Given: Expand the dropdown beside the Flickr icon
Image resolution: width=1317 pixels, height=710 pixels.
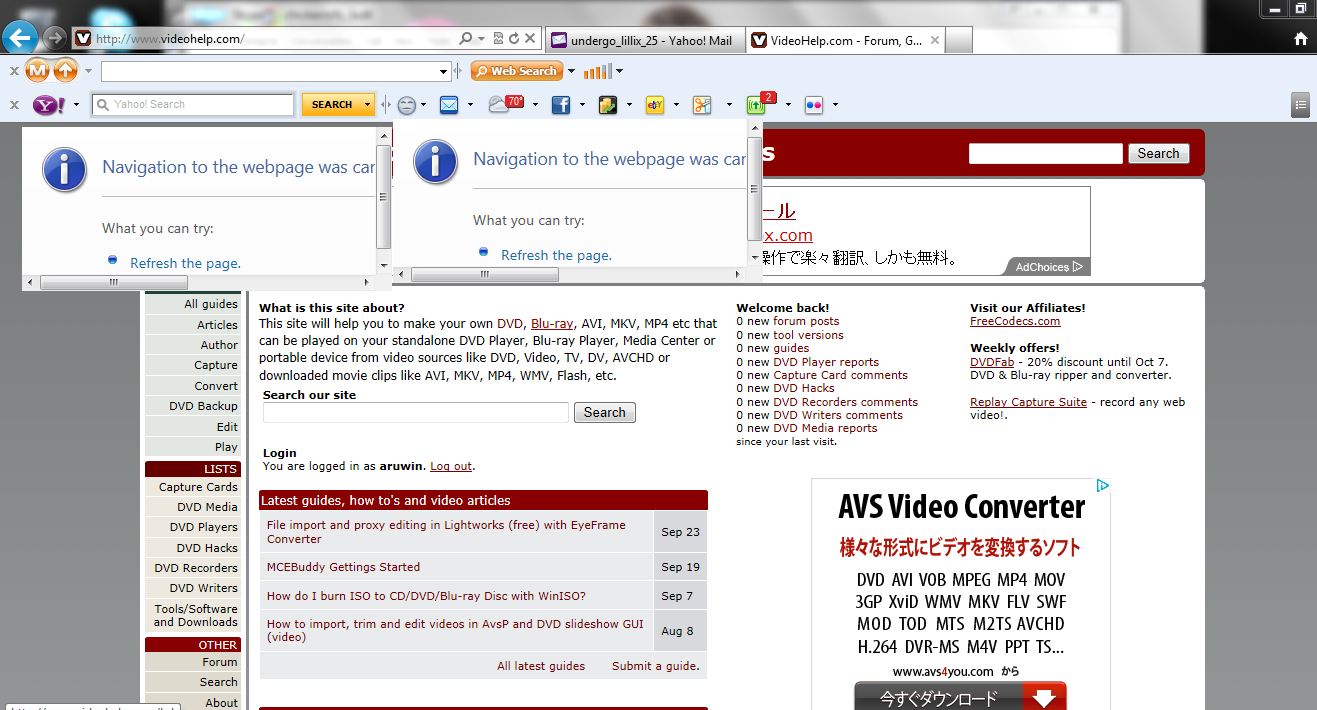Looking at the screenshot, I should click(835, 104).
